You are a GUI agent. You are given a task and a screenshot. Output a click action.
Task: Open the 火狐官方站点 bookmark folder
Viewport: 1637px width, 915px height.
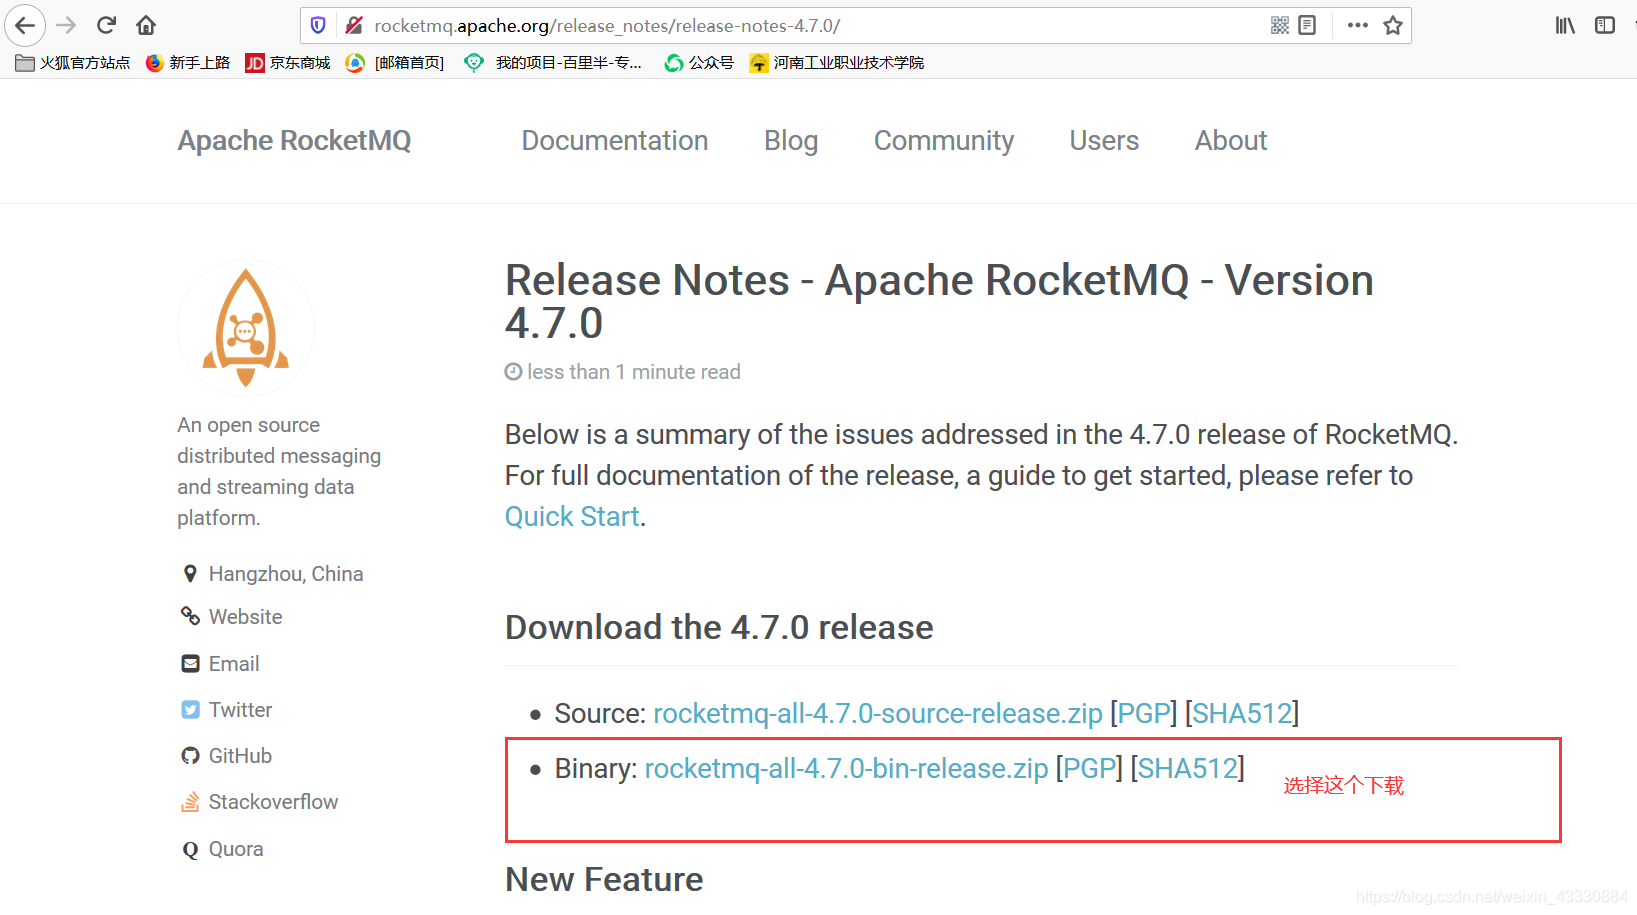pos(73,63)
